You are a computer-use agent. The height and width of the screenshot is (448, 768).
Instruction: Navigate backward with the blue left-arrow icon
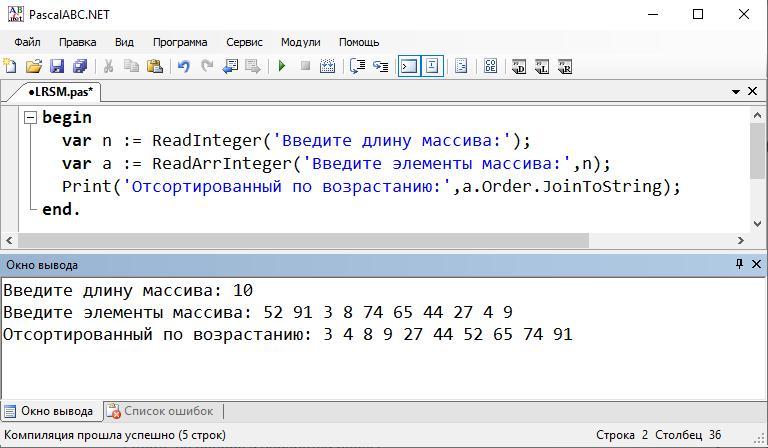[x=230, y=66]
